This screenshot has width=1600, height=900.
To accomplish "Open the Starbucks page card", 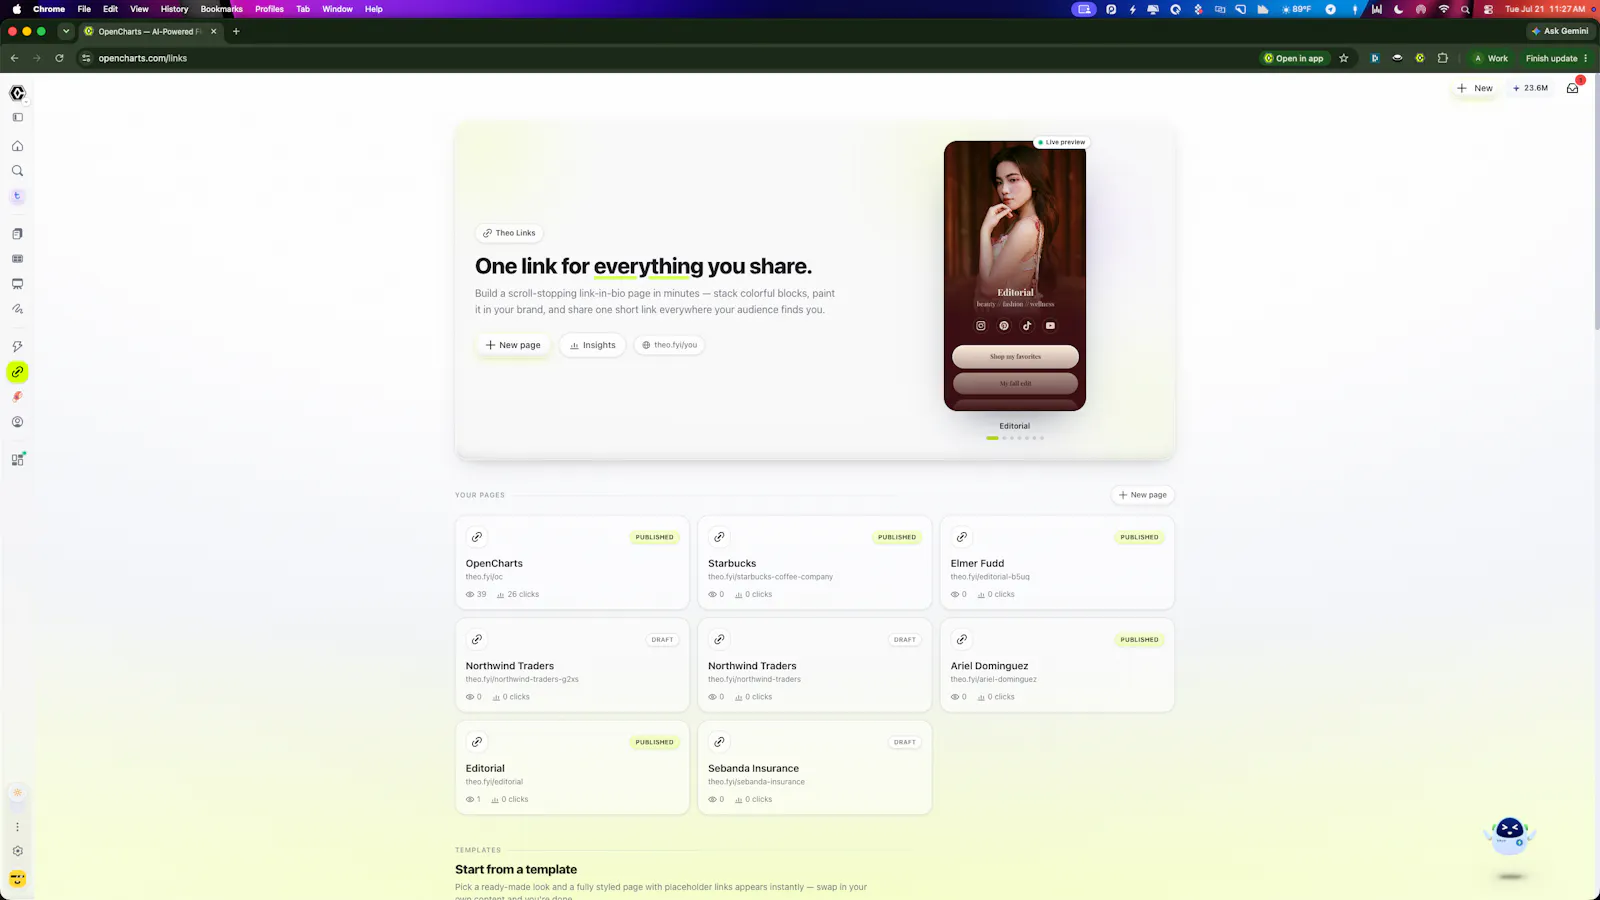I will point(815,563).
